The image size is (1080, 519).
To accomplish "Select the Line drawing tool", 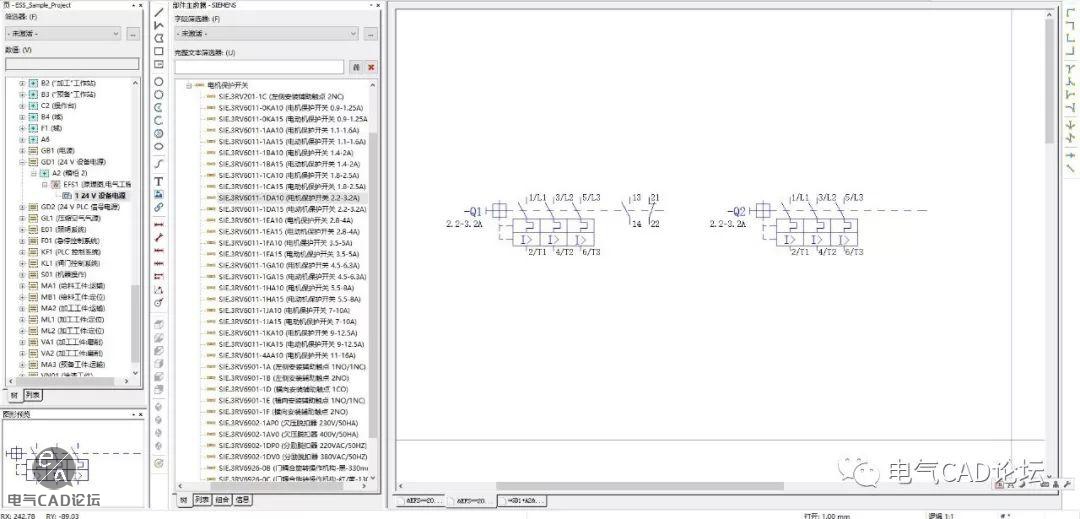I will [158, 12].
